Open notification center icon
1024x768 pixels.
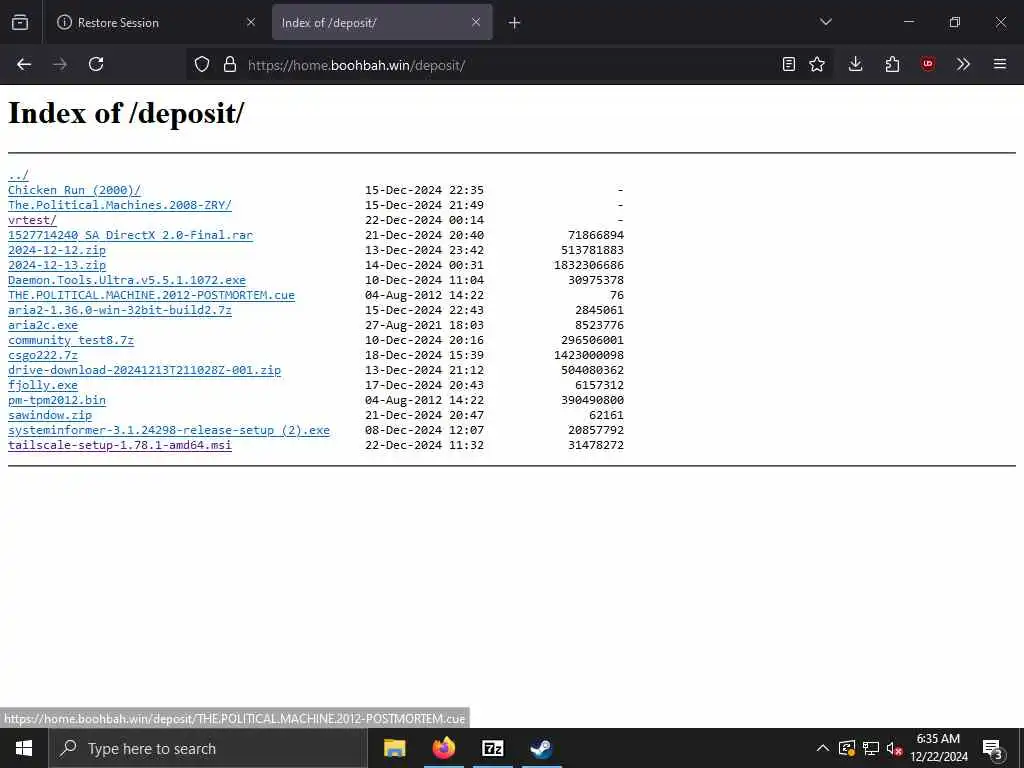point(993,749)
